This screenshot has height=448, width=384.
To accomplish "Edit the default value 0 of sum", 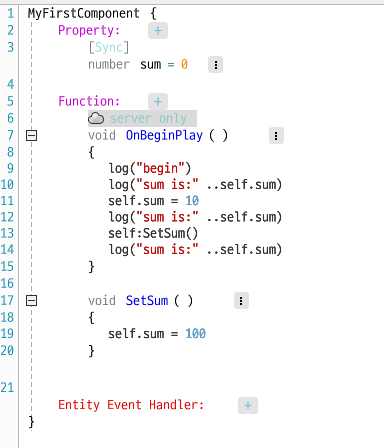I will click(x=184, y=64).
